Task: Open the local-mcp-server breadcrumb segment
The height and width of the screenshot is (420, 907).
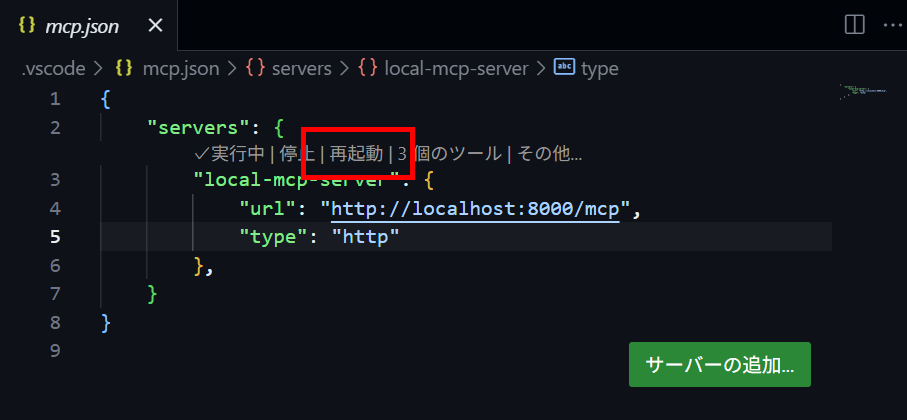Action: point(456,69)
